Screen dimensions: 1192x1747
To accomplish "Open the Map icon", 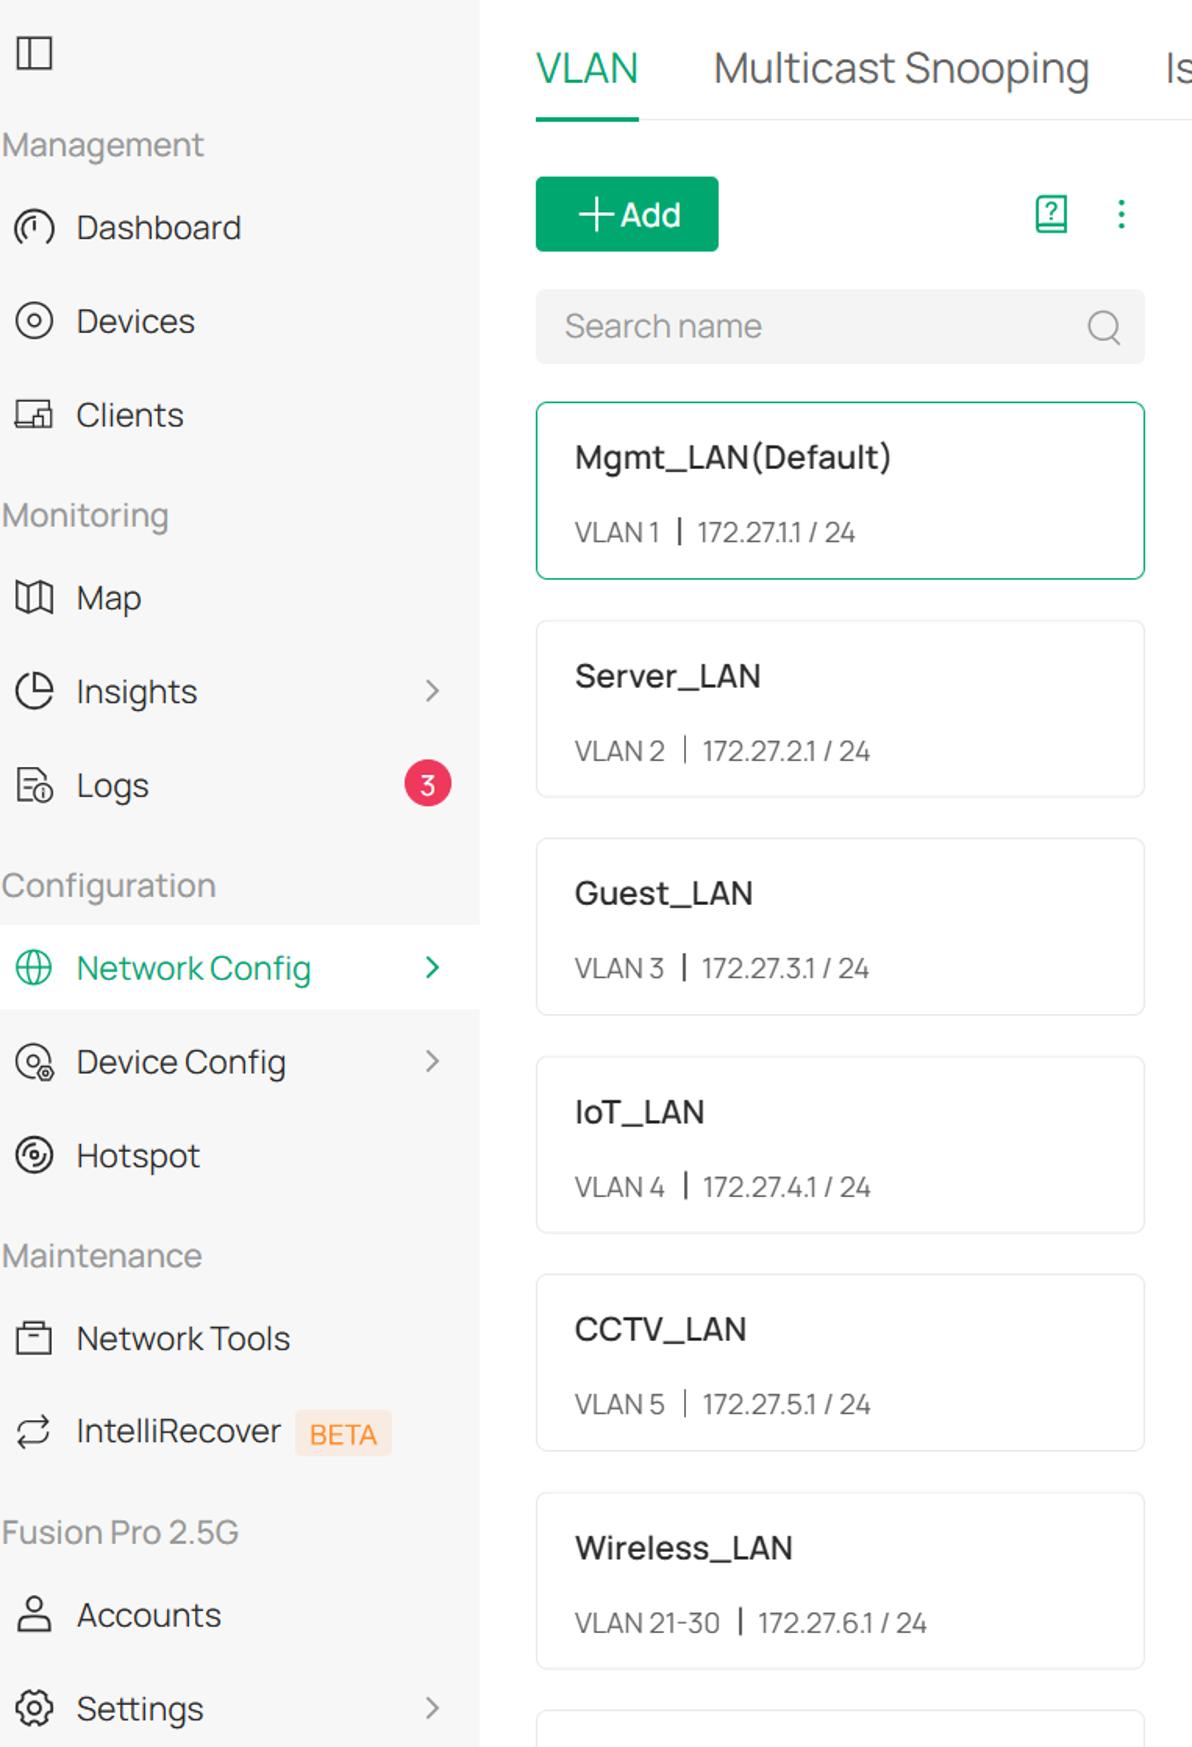I will point(34,598).
